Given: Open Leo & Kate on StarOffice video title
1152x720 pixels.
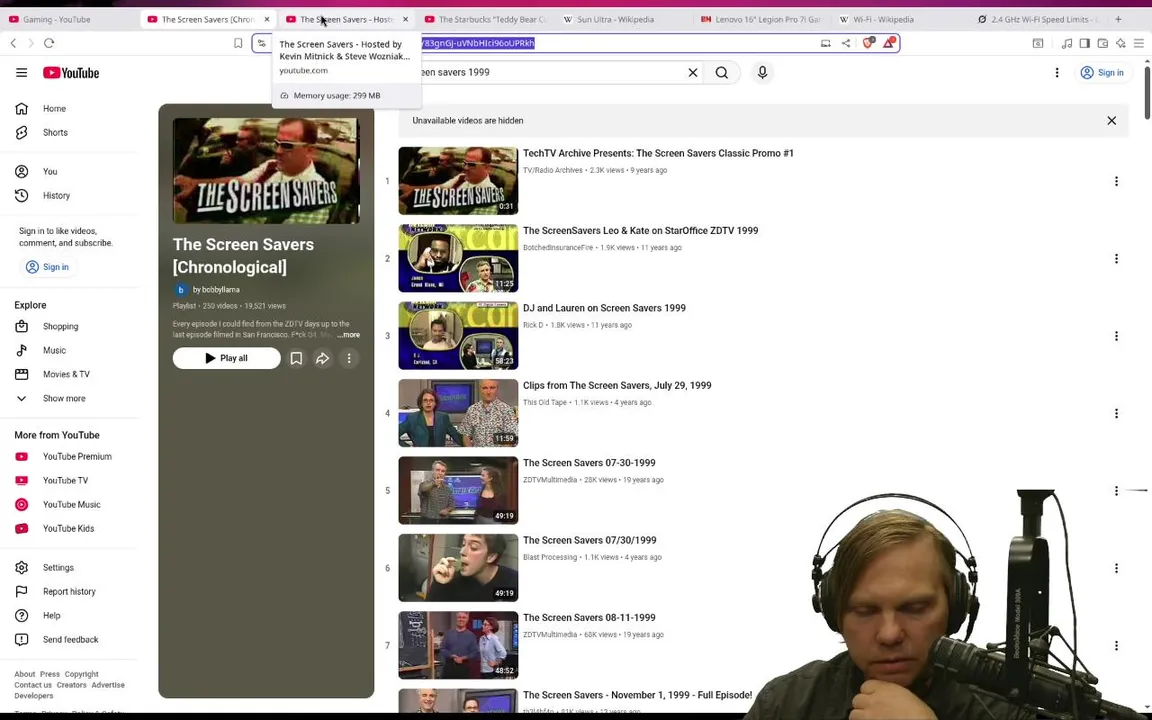Looking at the screenshot, I should point(640,231).
